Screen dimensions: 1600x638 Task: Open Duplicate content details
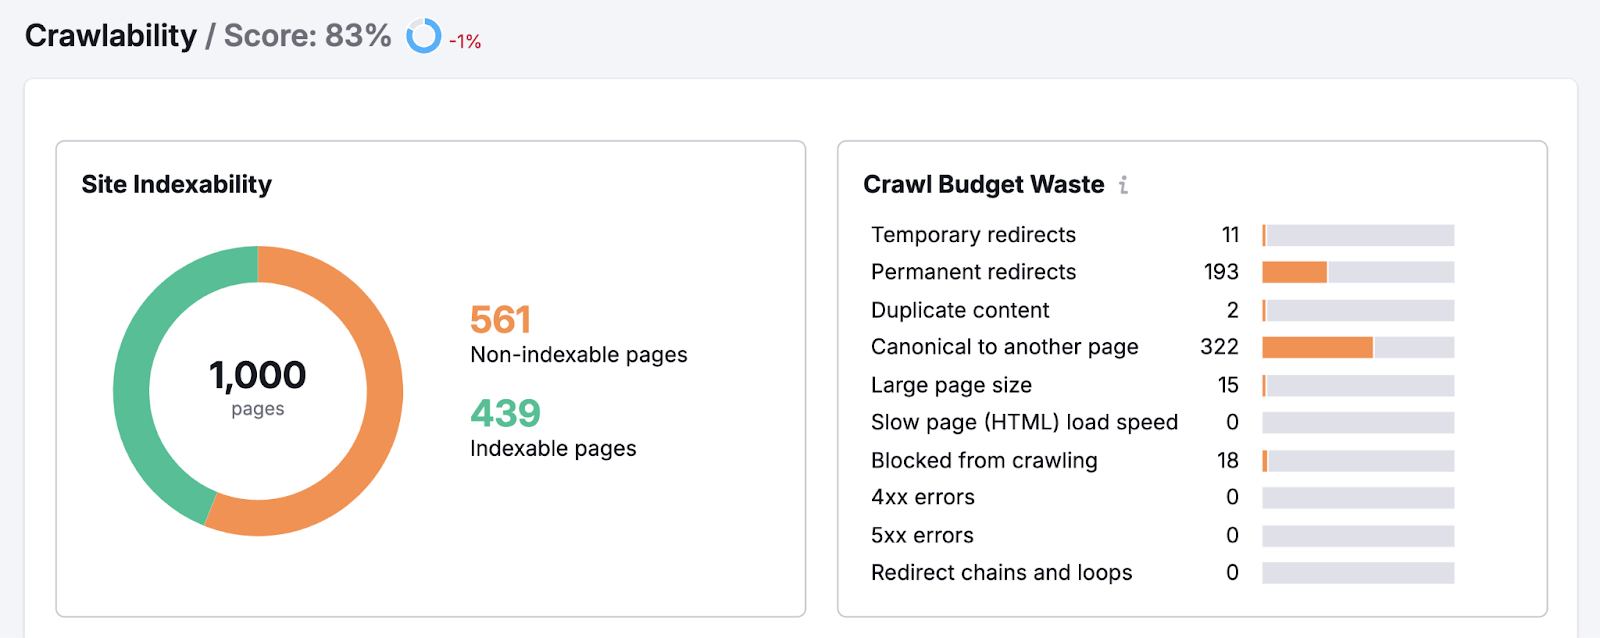pyautogui.click(x=960, y=310)
